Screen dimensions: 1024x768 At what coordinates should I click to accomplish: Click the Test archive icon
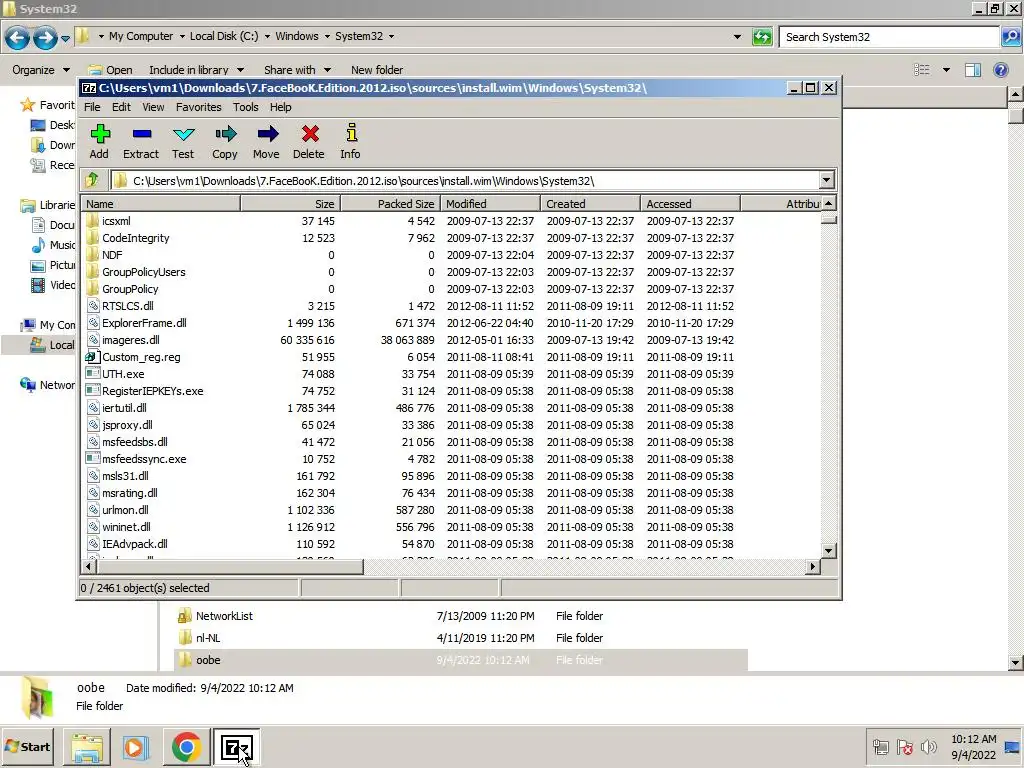(184, 134)
